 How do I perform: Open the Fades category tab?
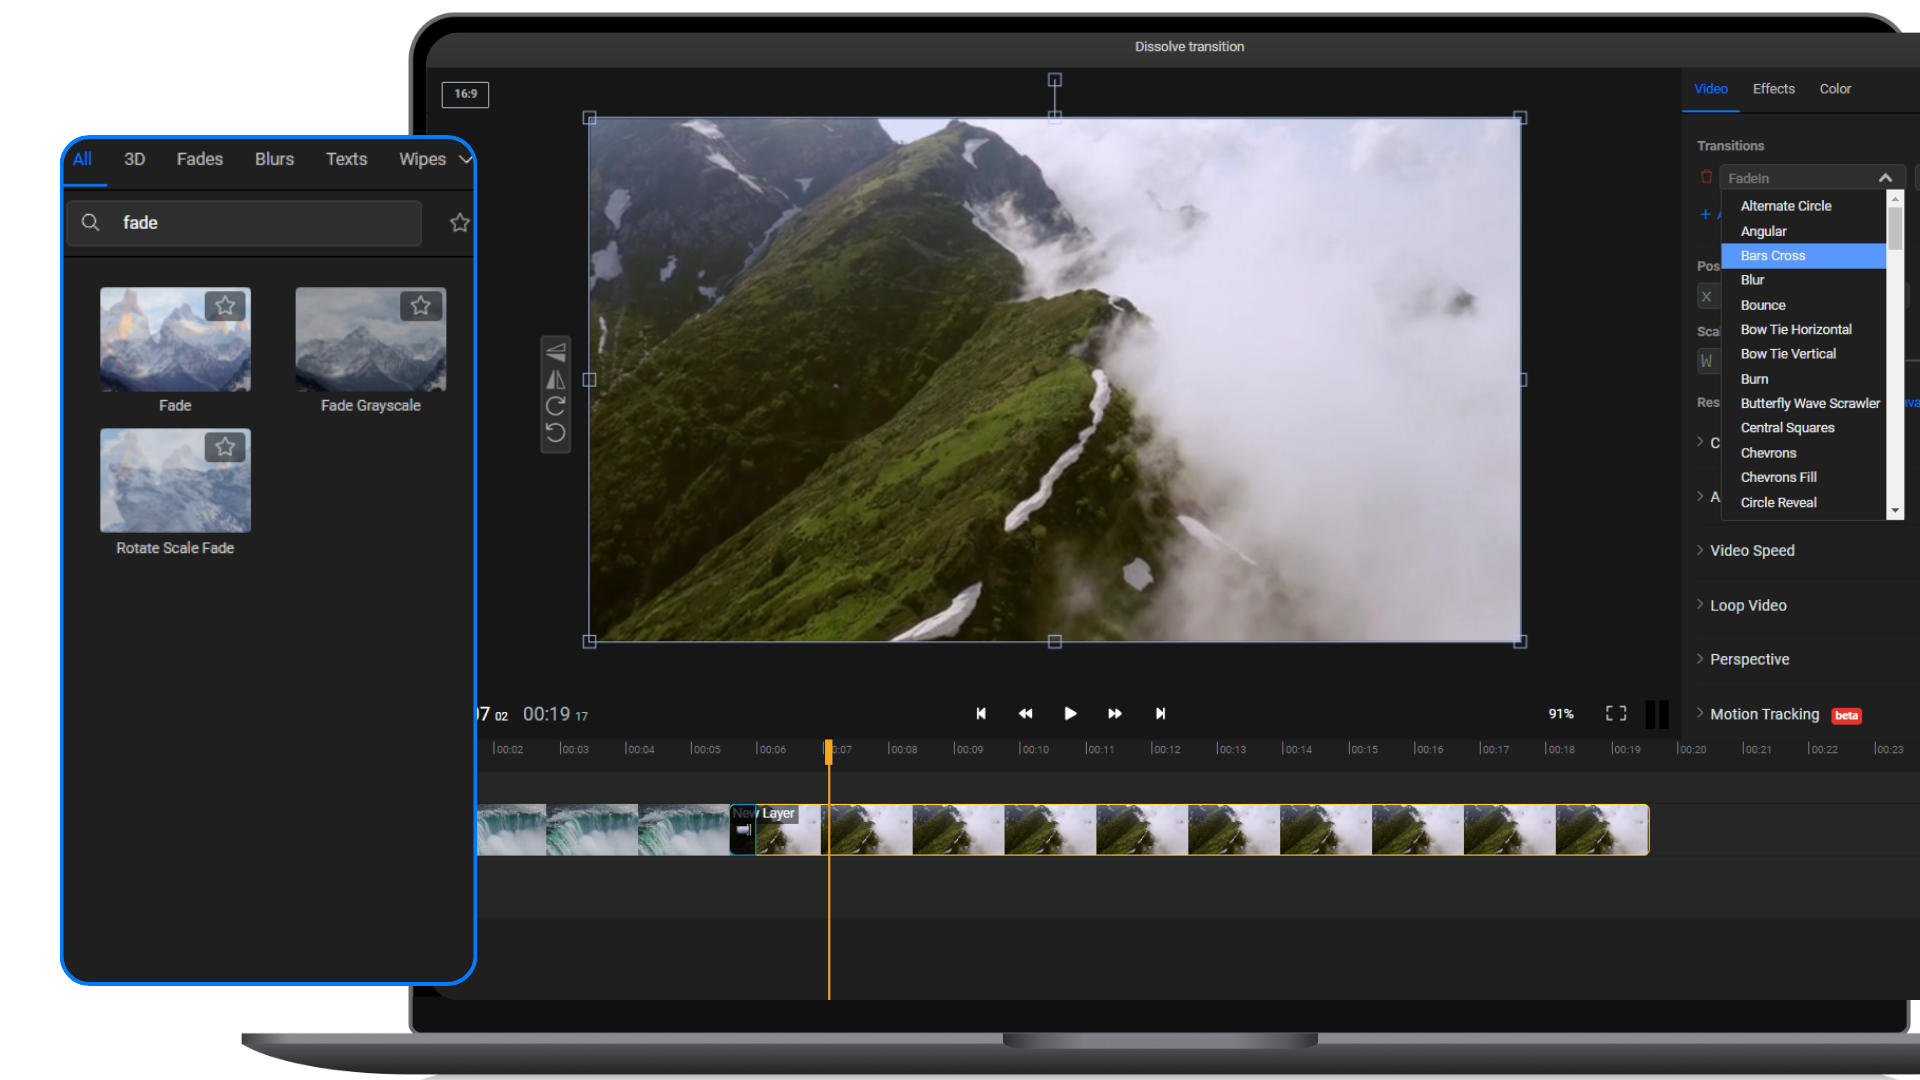pos(199,159)
